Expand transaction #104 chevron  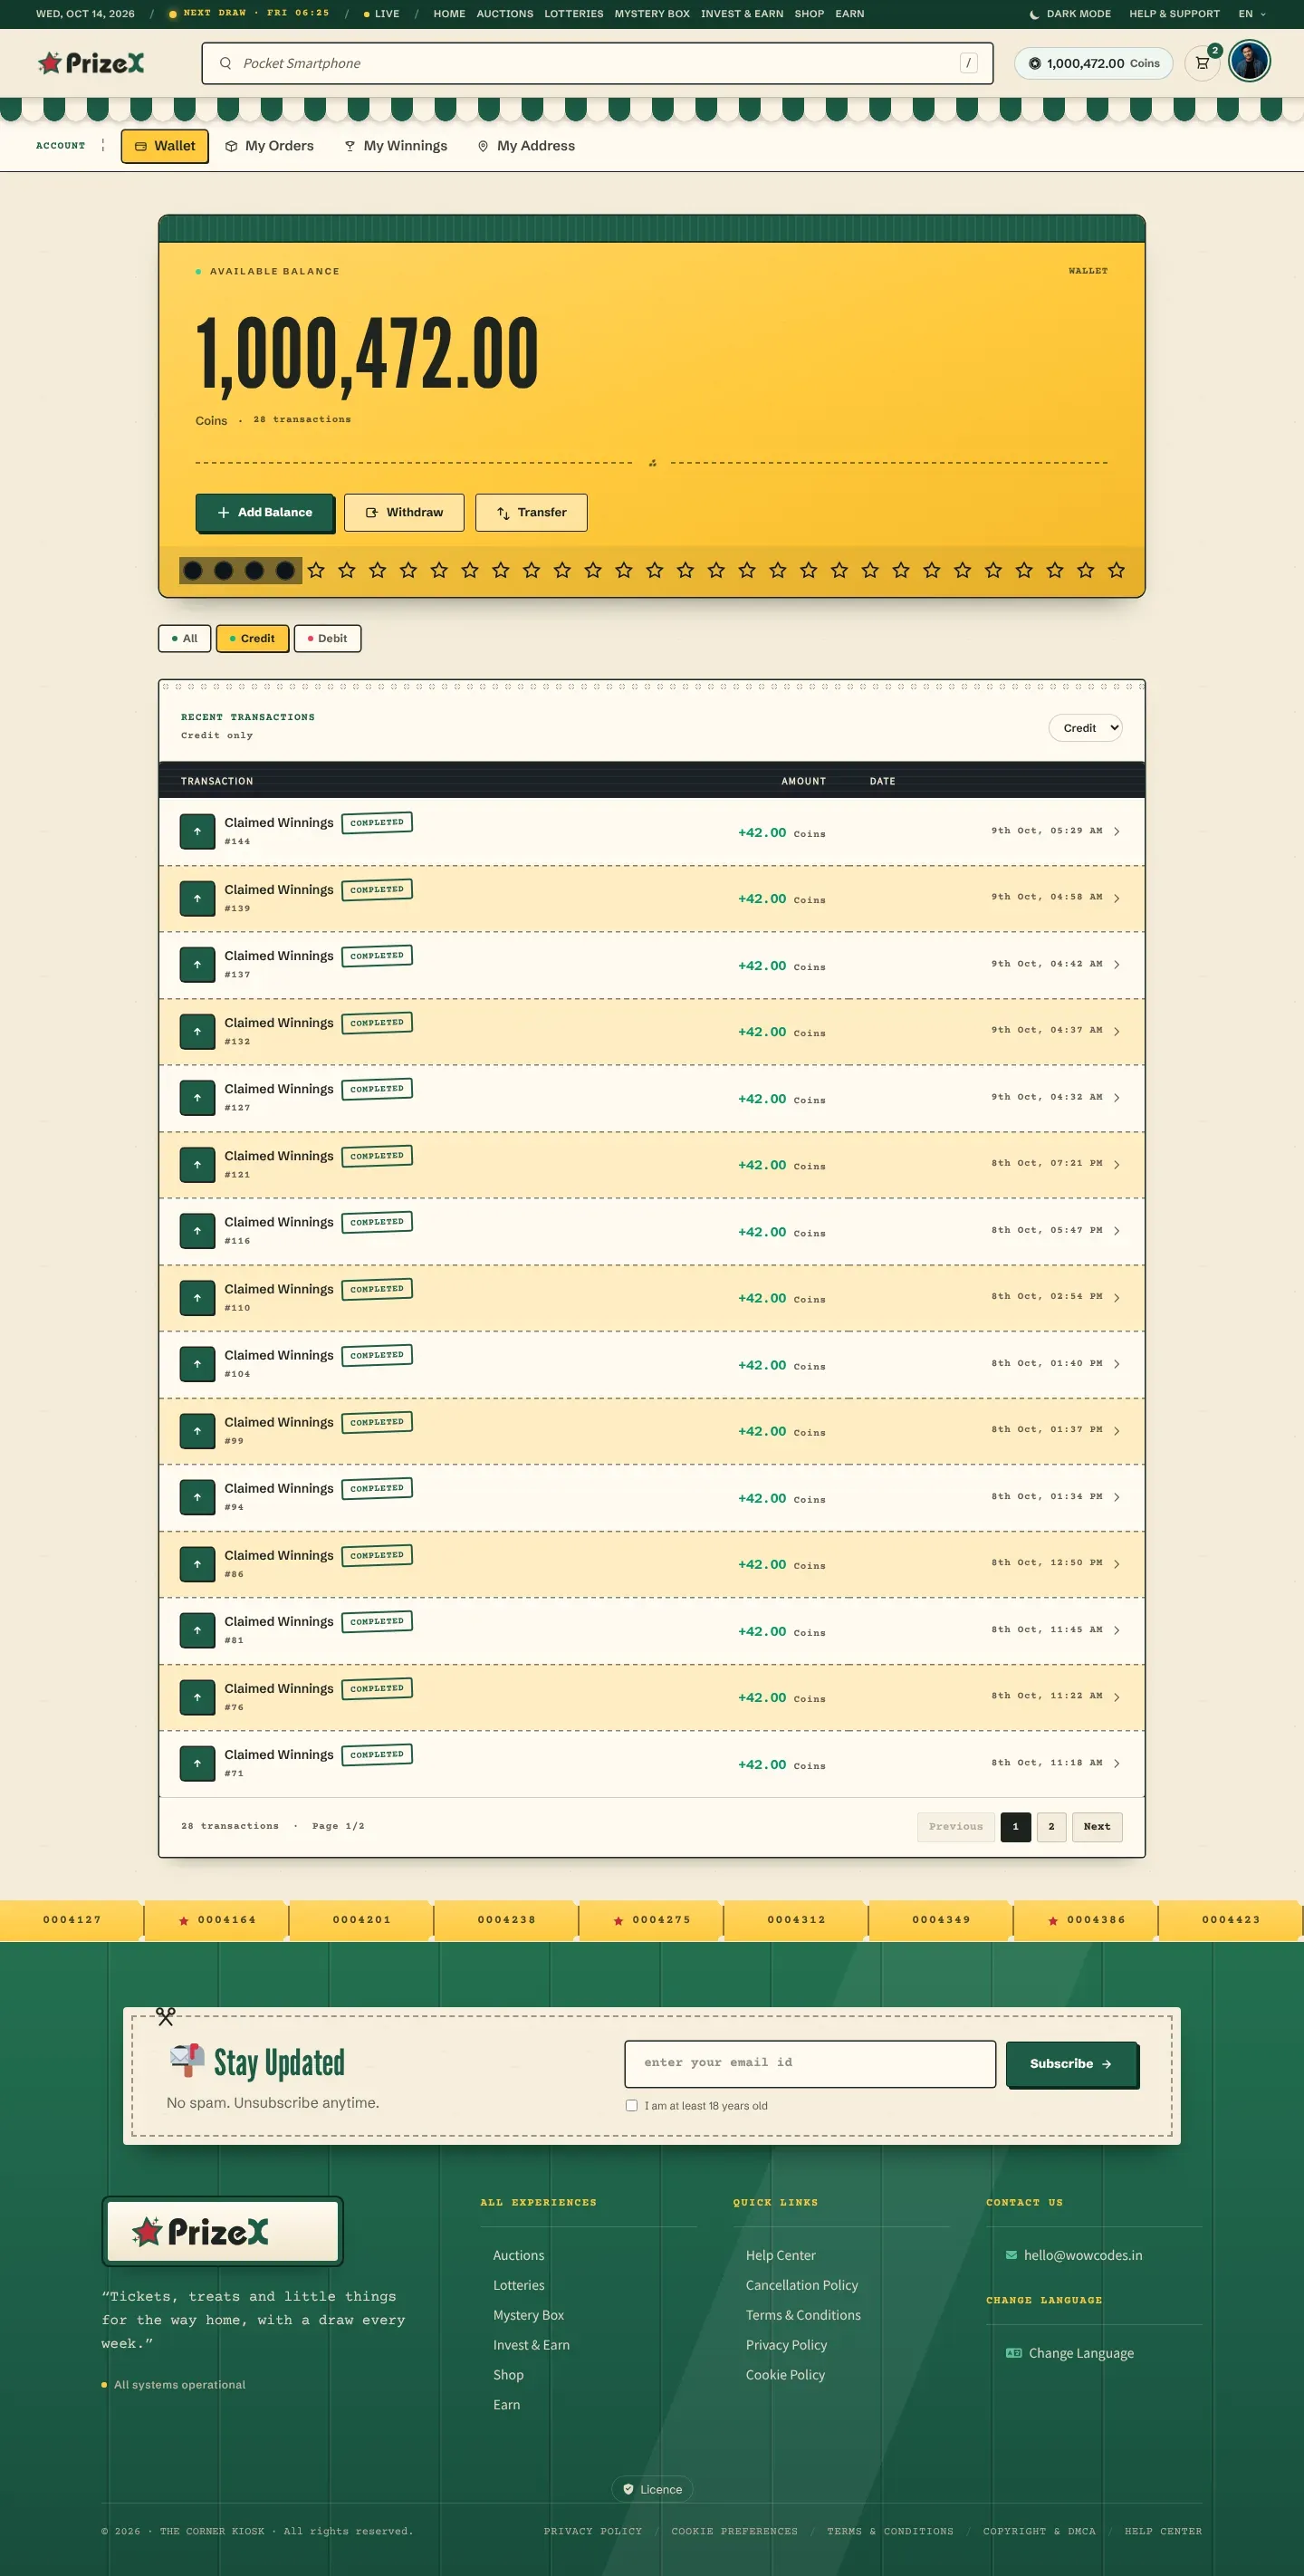click(1116, 1364)
